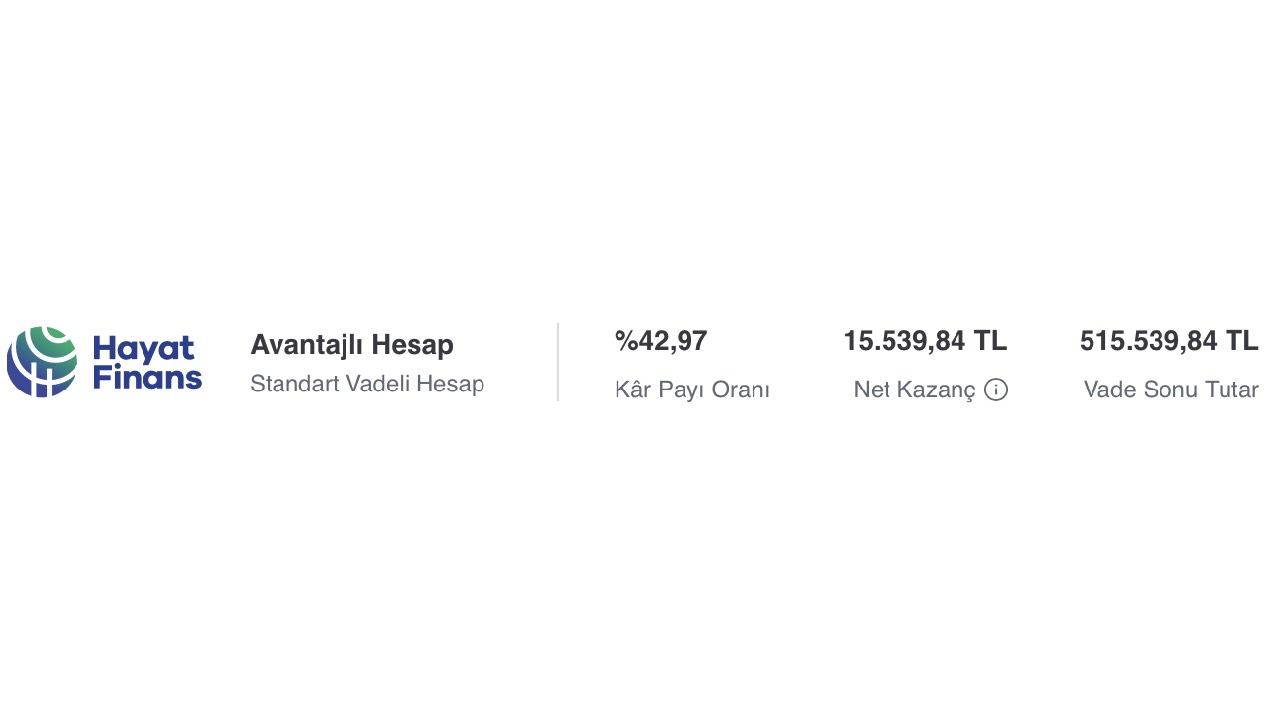Image resolution: width=1280 pixels, height=720 pixels.
Task: Select the 15.539,84 TL net gain amount
Action: click(925, 342)
